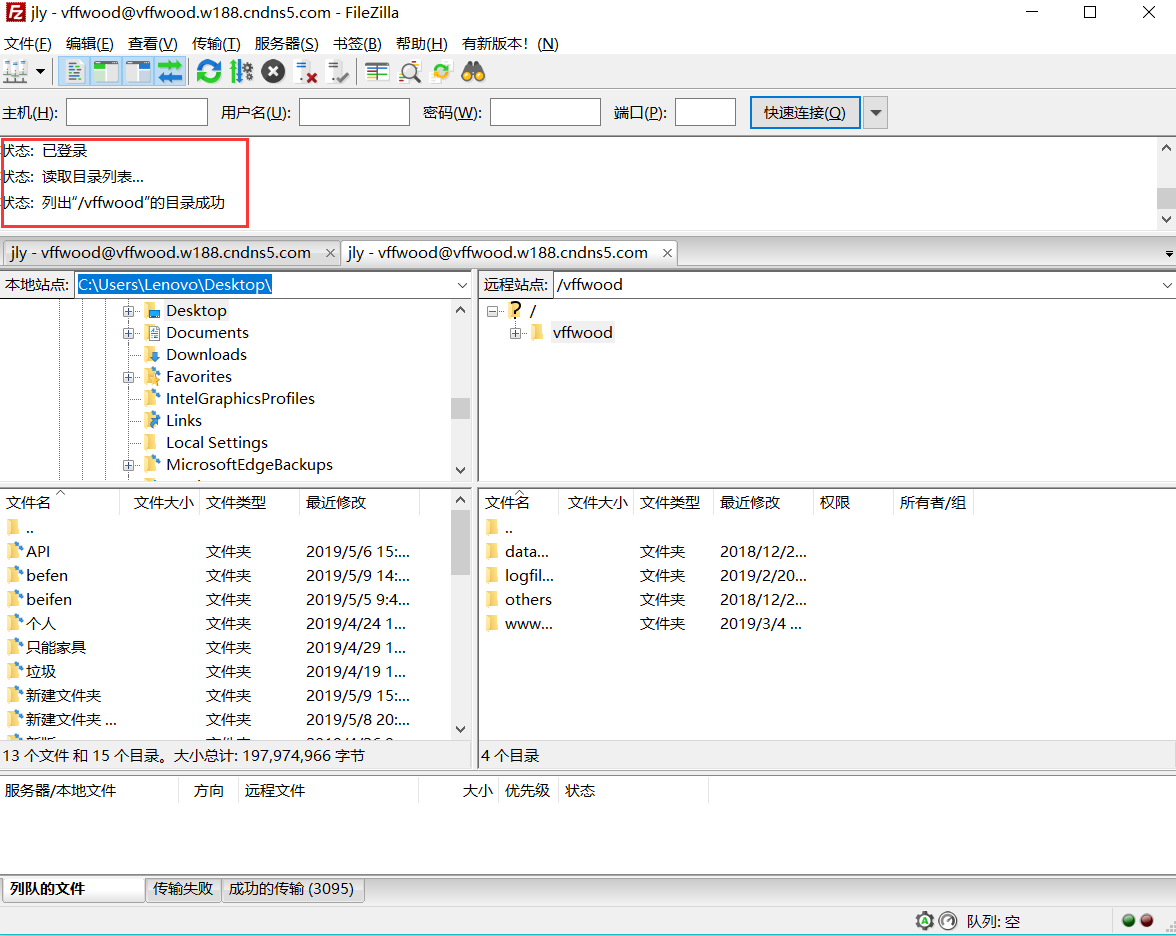Open the Site Manager icon
1176x936 pixels.
(16, 72)
